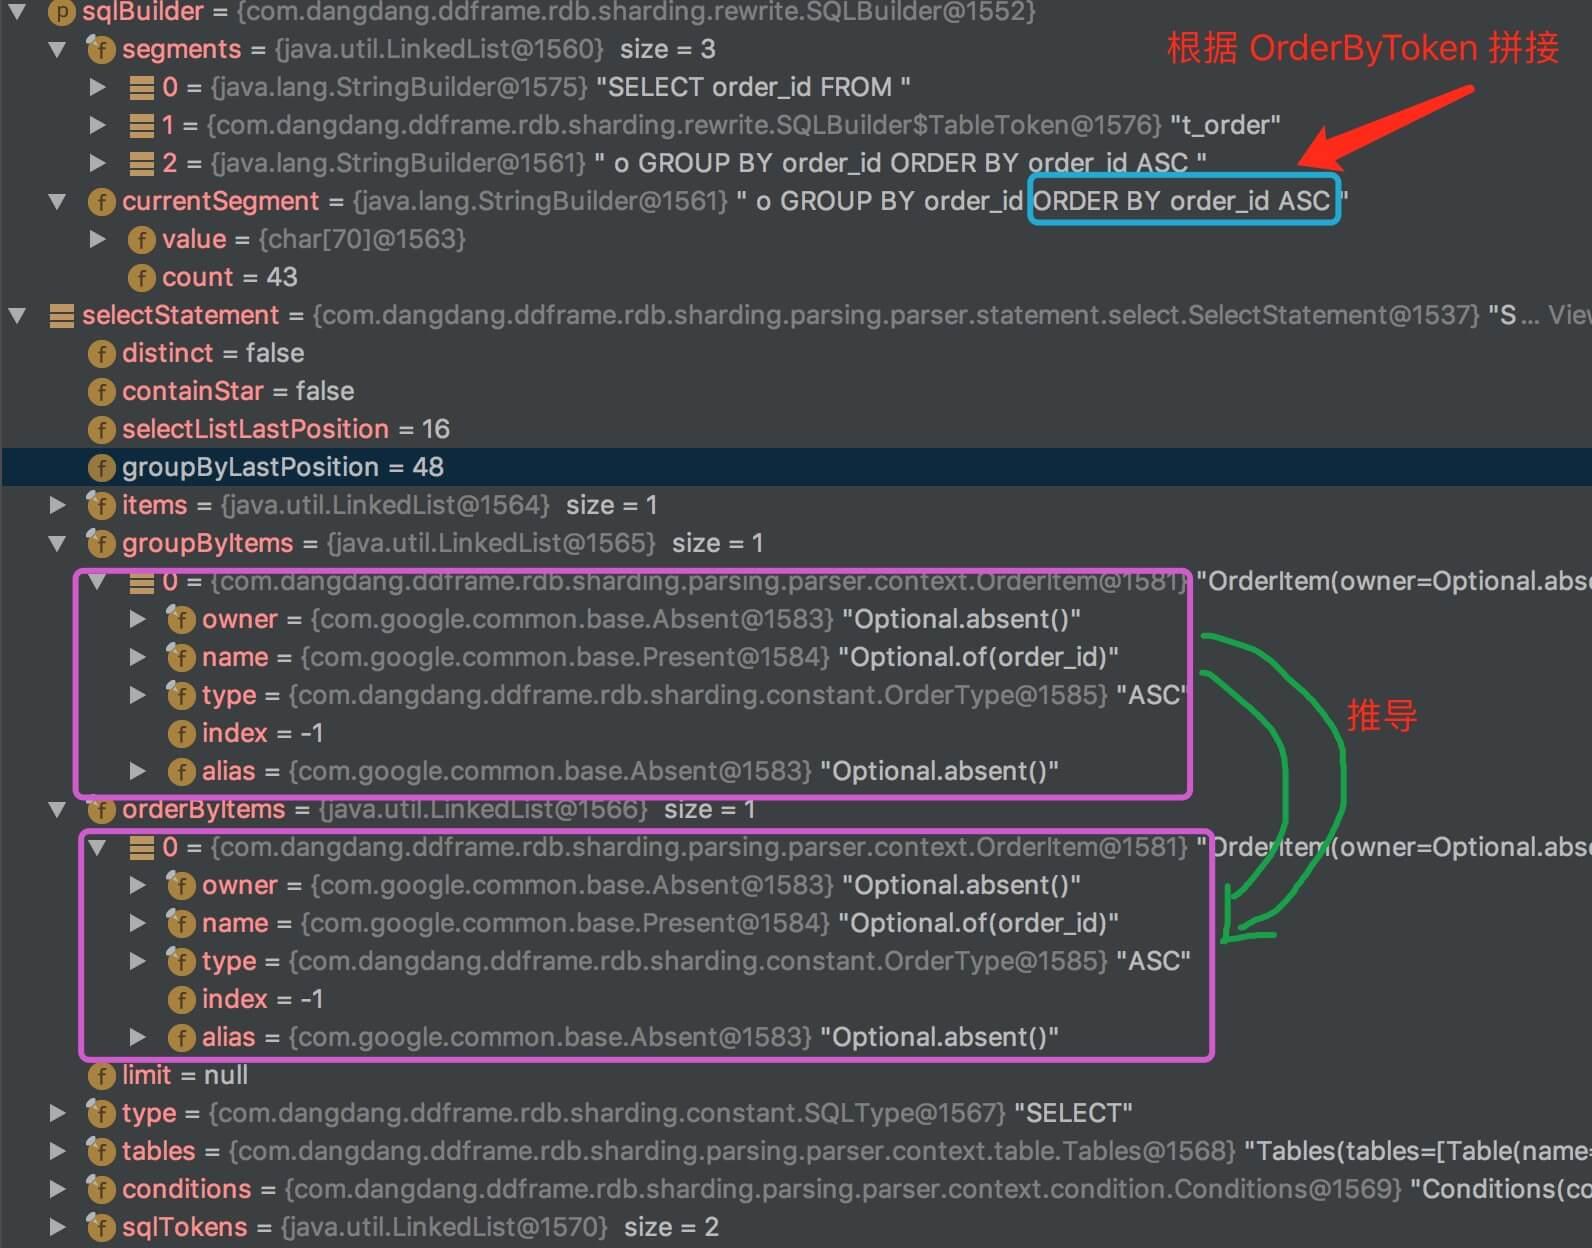Expand segment 2 StringBuilder entry

pyautogui.click(x=97, y=163)
